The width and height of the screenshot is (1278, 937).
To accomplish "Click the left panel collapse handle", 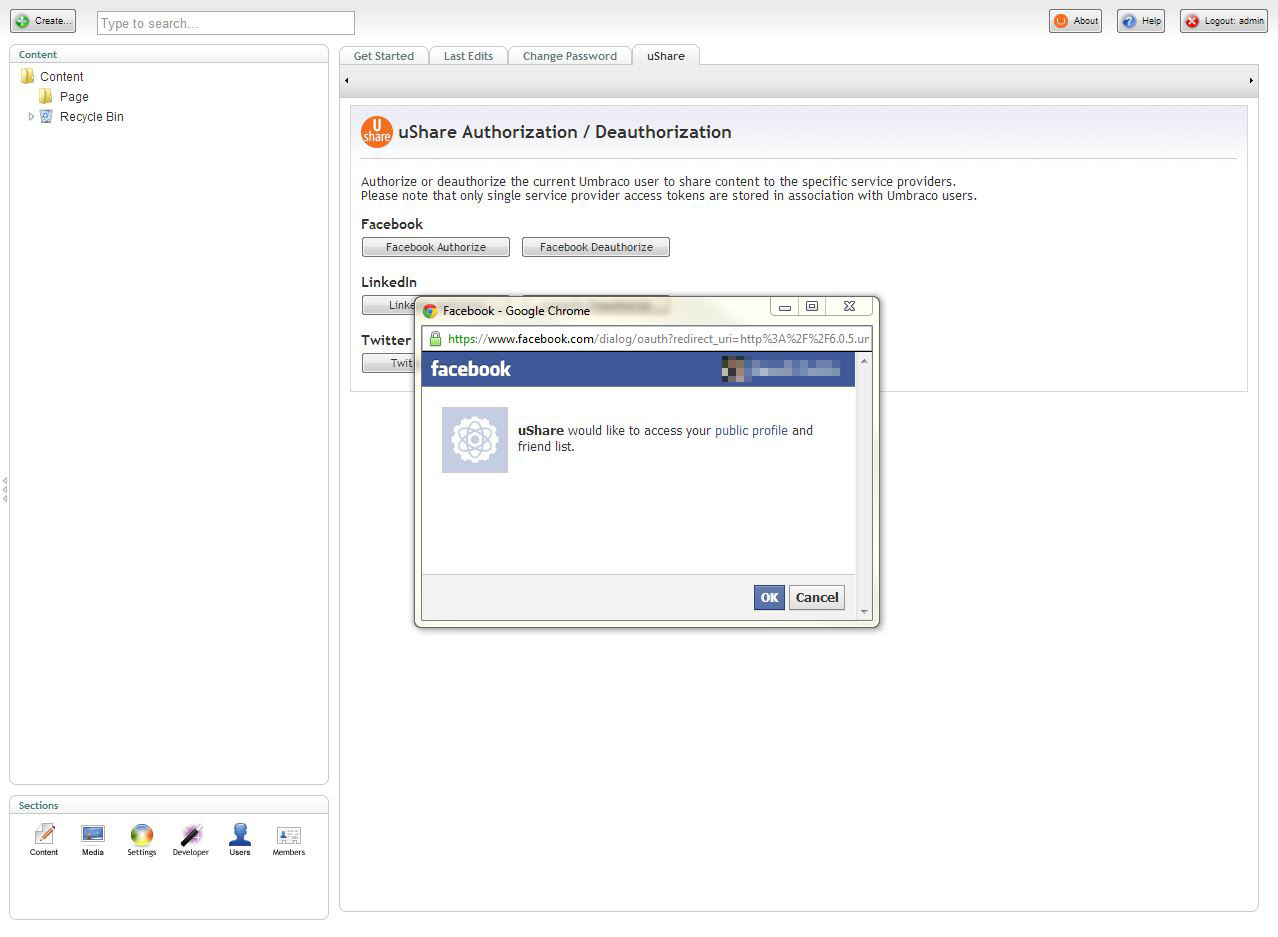I will click(5, 489).
